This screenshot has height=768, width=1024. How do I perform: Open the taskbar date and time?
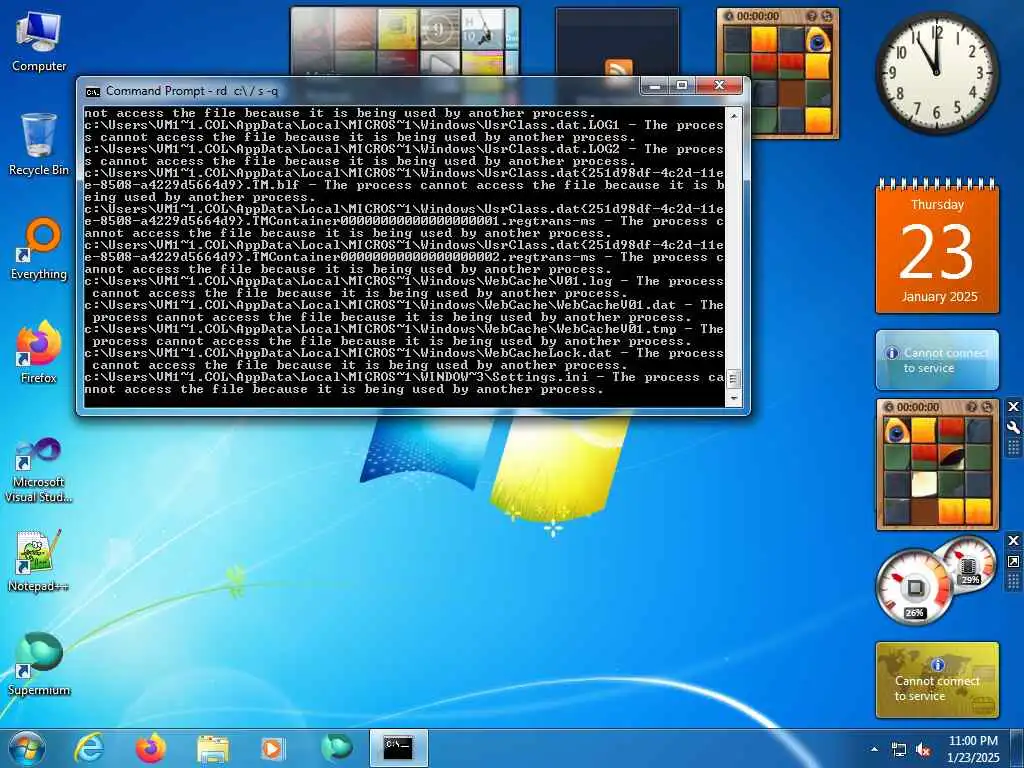(973, 749)
